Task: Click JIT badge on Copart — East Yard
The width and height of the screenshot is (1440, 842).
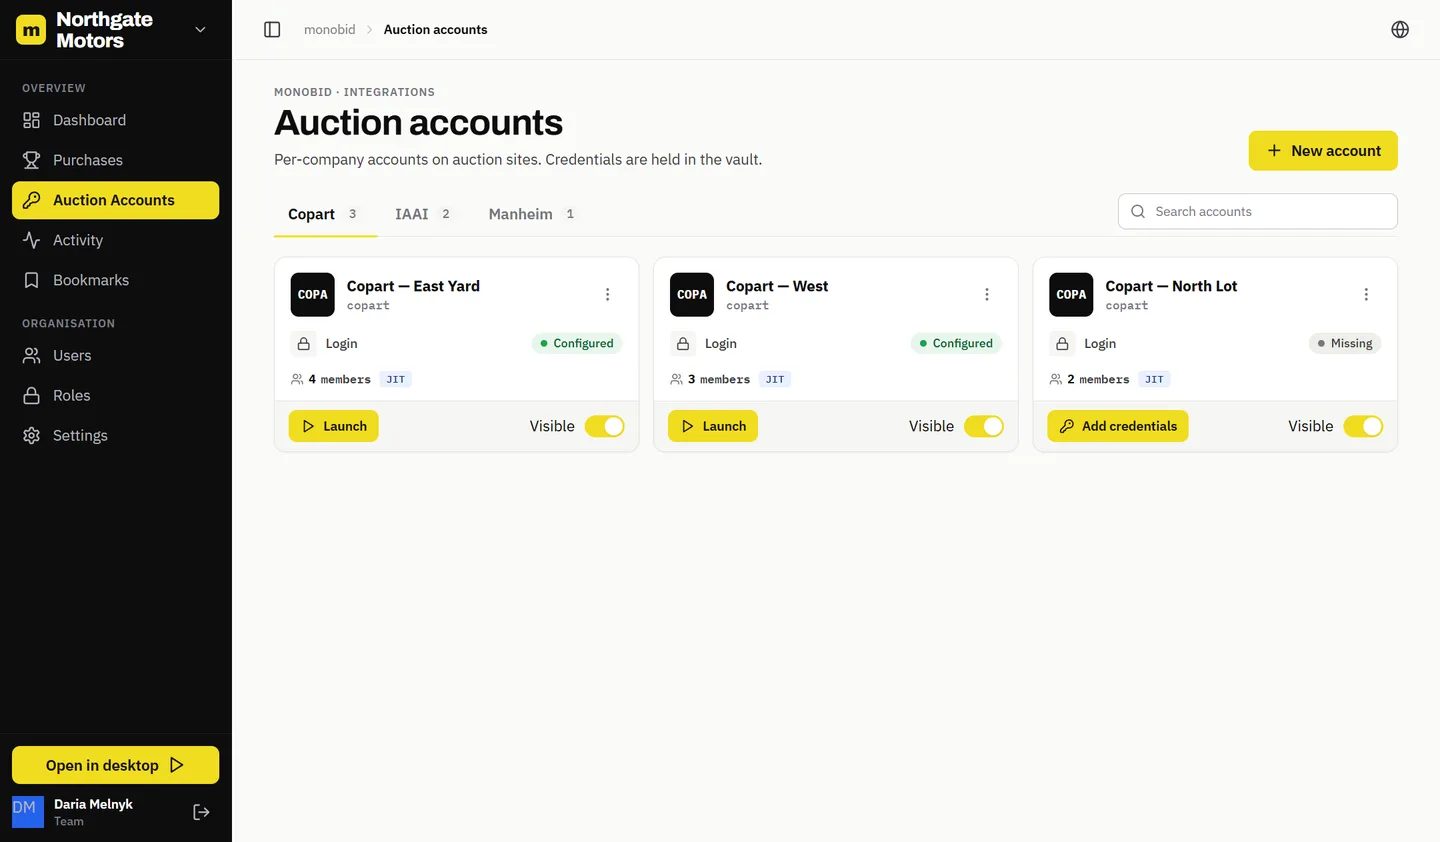Action: click(x=396, y=379)
